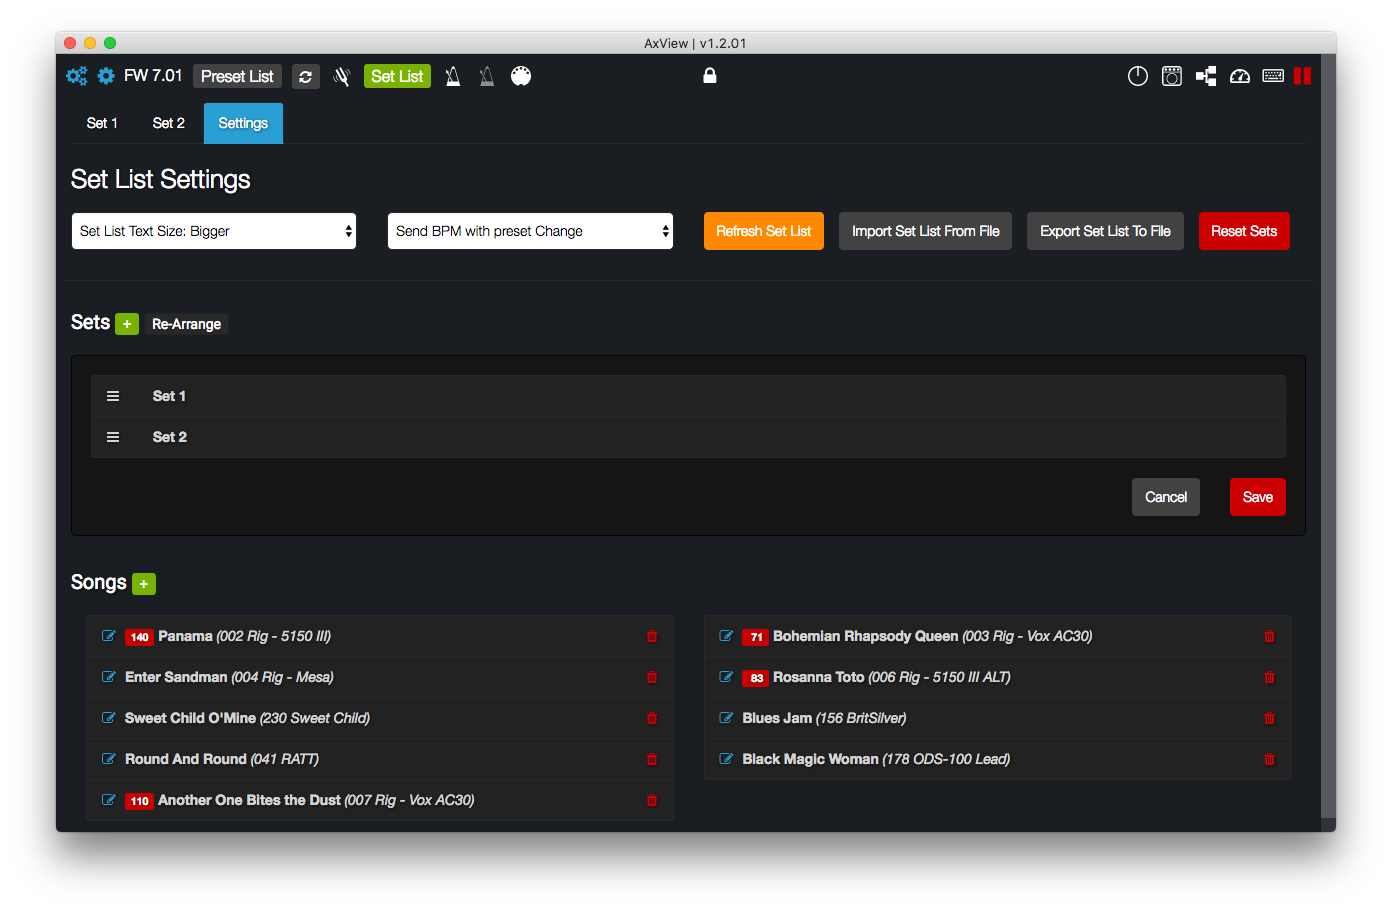1392x912 pixels.
Task: Click the red Reset Sets button
Action: [x=1244, y=231]
